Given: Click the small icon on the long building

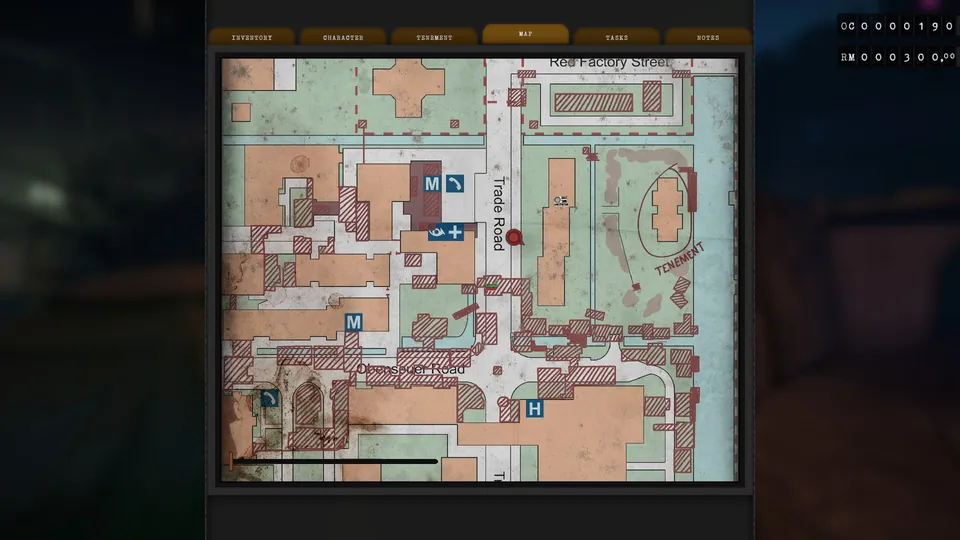Looking at the screenshot, I should pyautogui.click(x=561, y=200).
